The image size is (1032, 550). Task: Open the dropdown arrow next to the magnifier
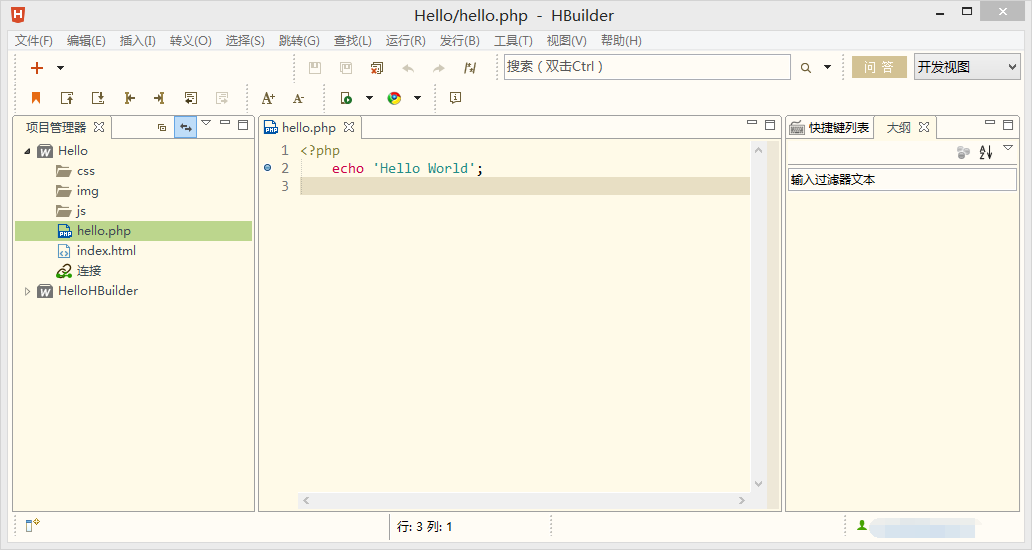click(x=827, y=67)
